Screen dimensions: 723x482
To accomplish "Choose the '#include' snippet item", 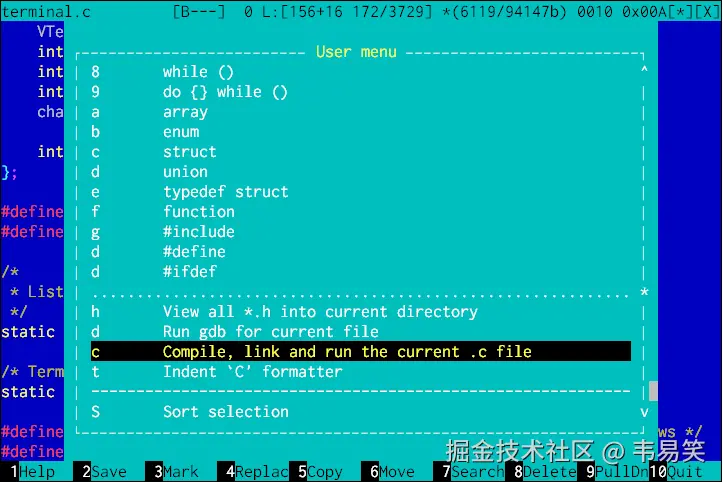I will tap(361, 232).
